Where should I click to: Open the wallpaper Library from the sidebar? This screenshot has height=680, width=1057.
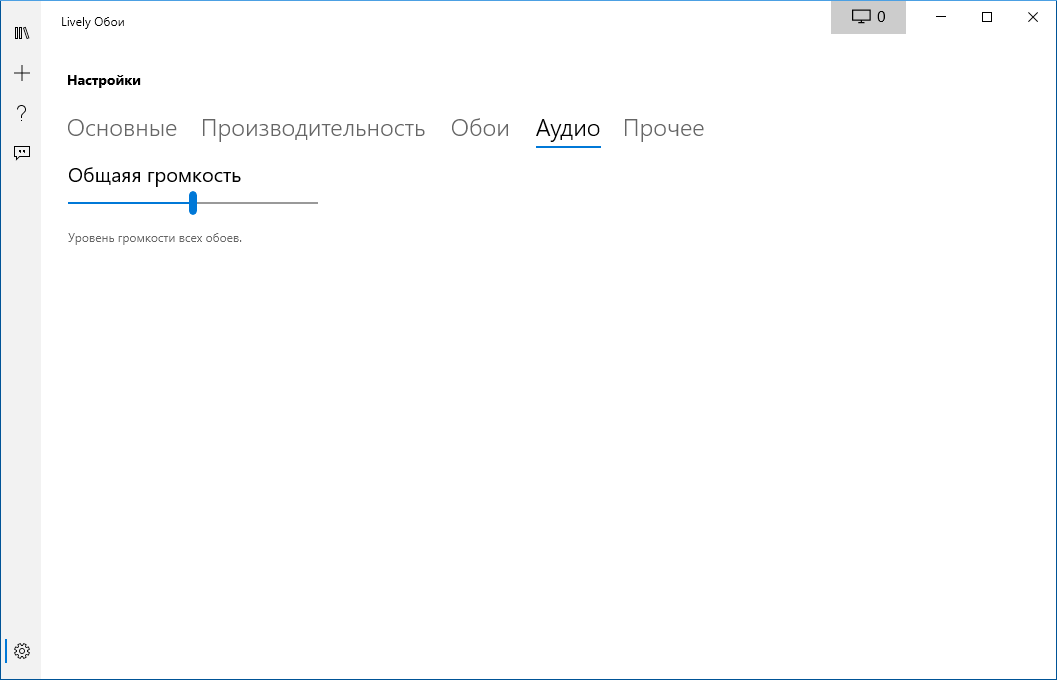tap(22, 33)
